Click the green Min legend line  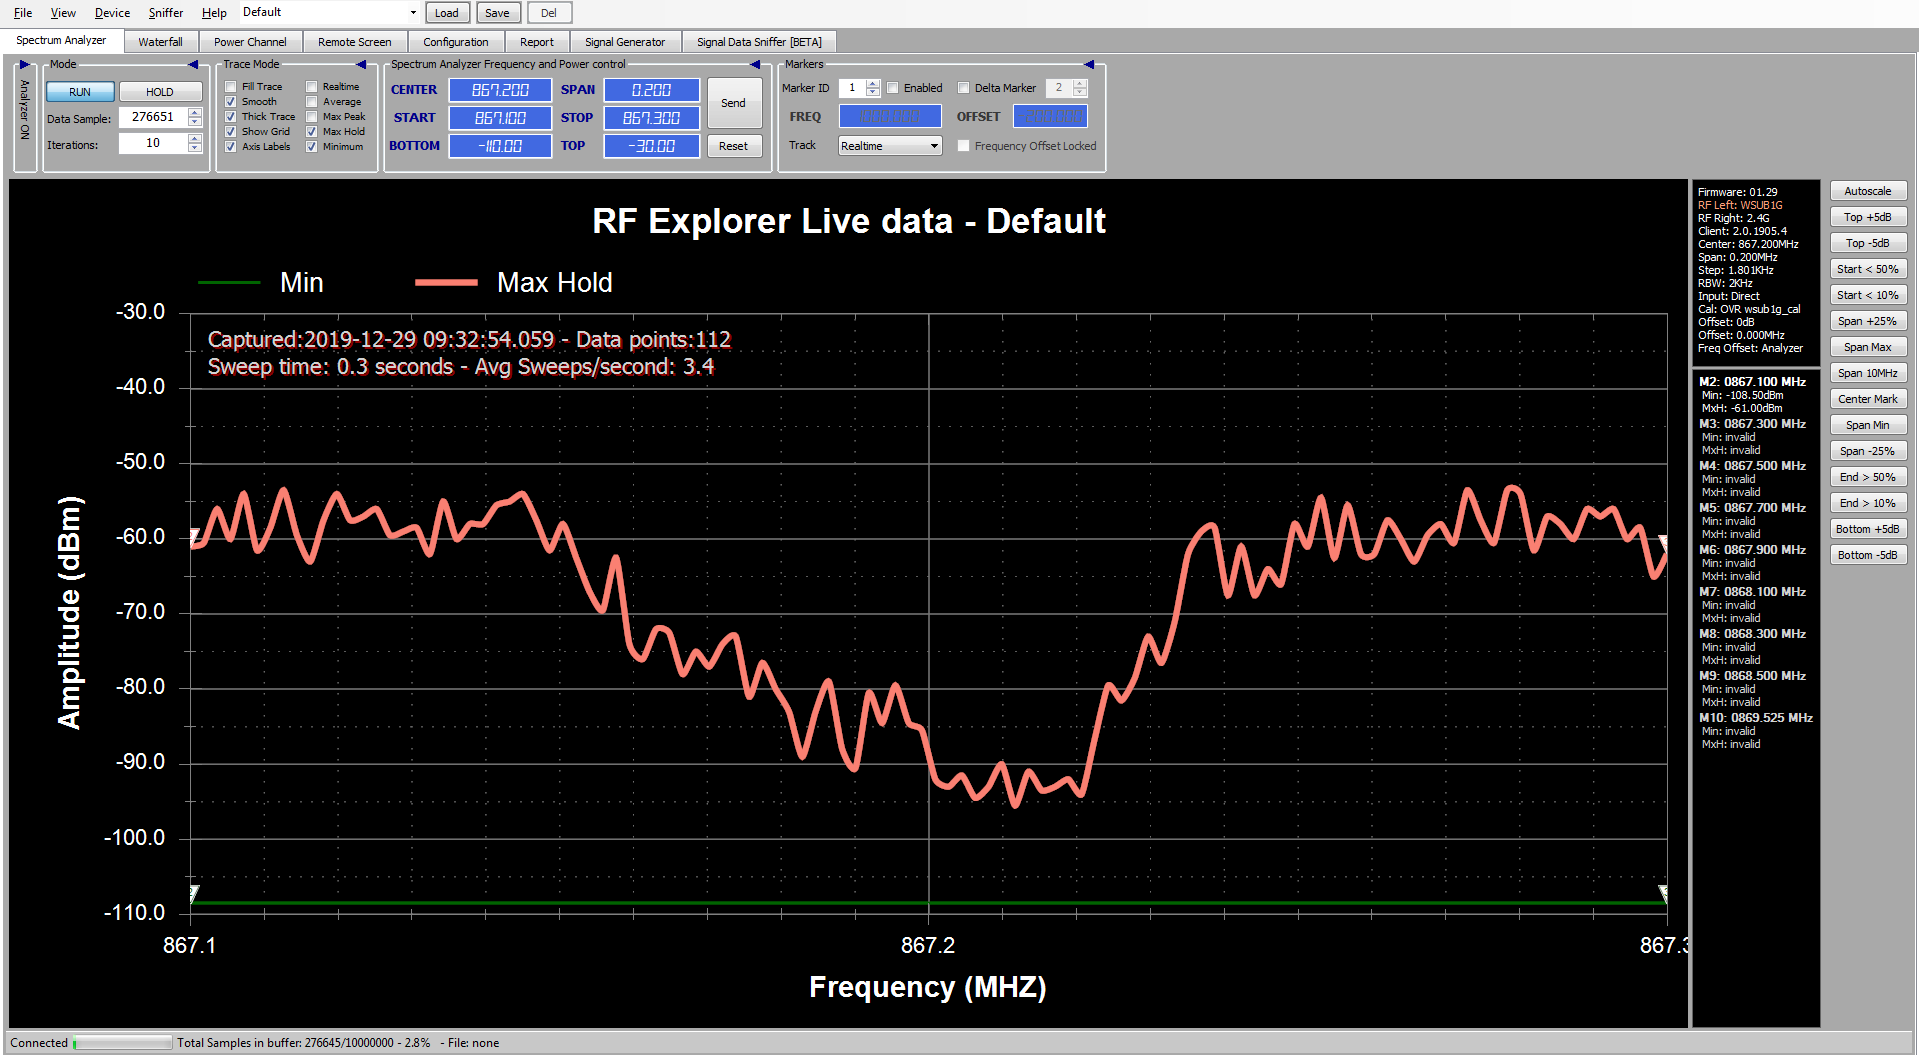click(x=229, y=283)
